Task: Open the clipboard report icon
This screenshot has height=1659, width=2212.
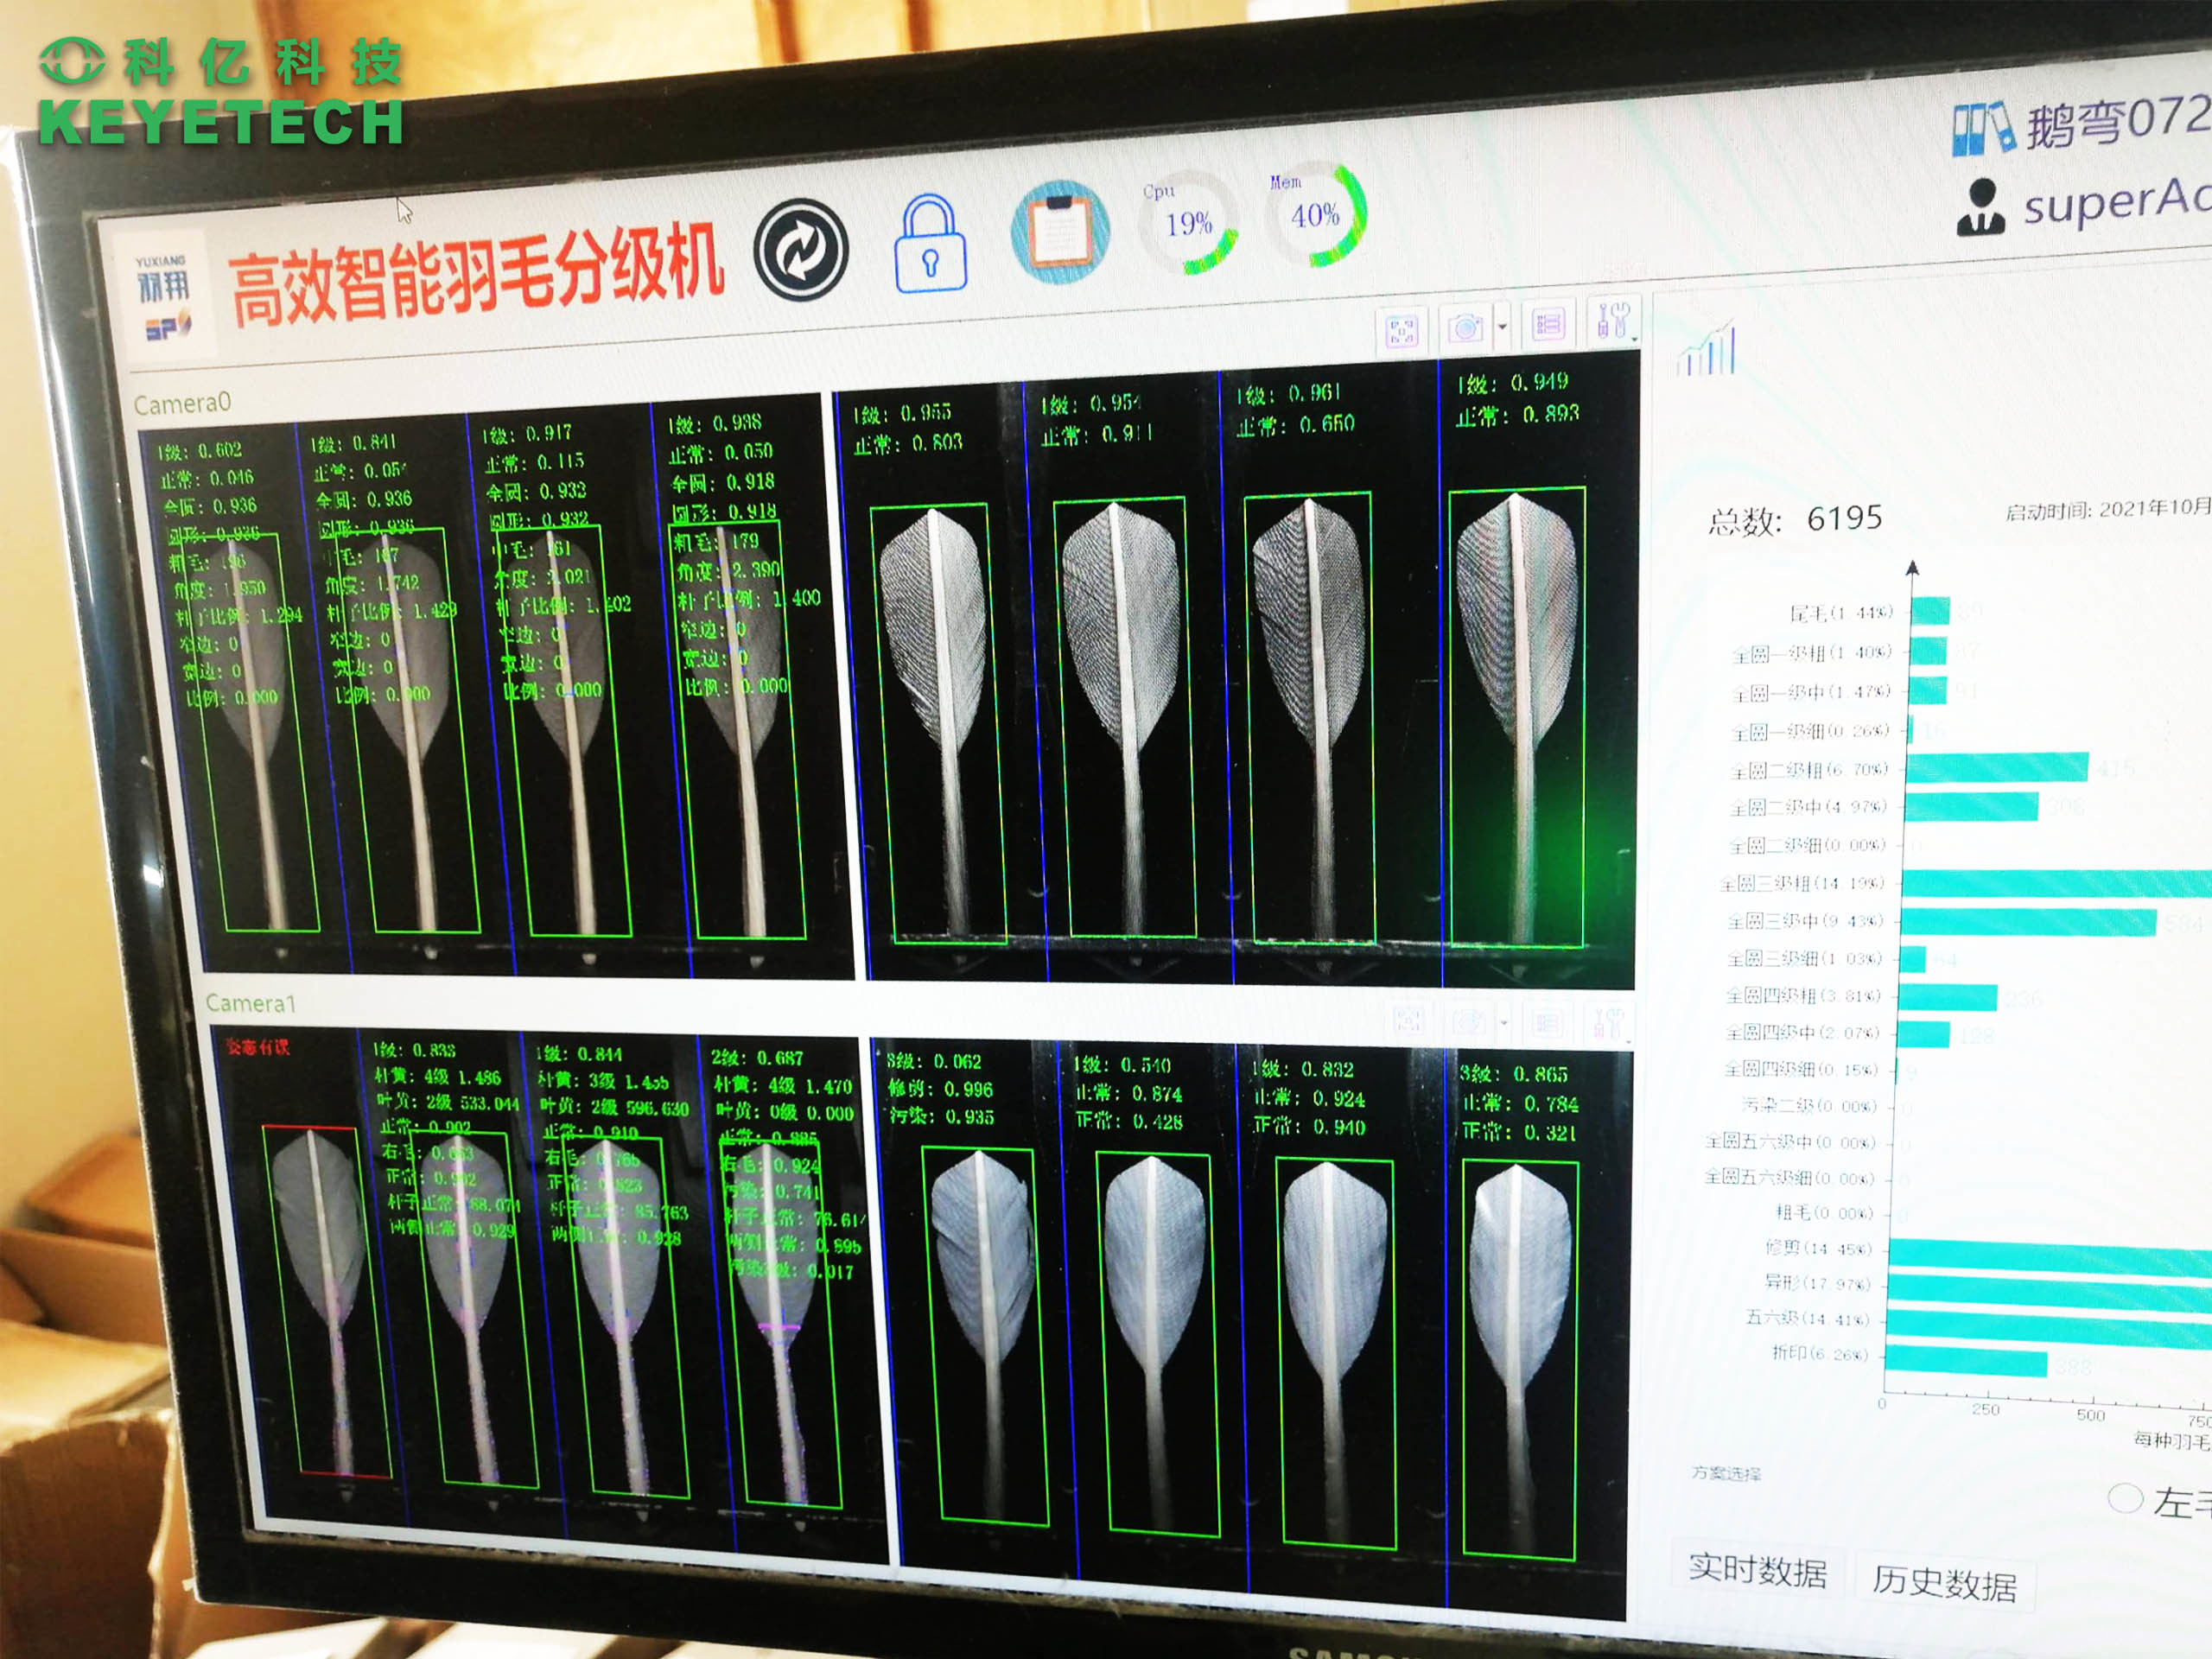Action: pos(1060,233)
